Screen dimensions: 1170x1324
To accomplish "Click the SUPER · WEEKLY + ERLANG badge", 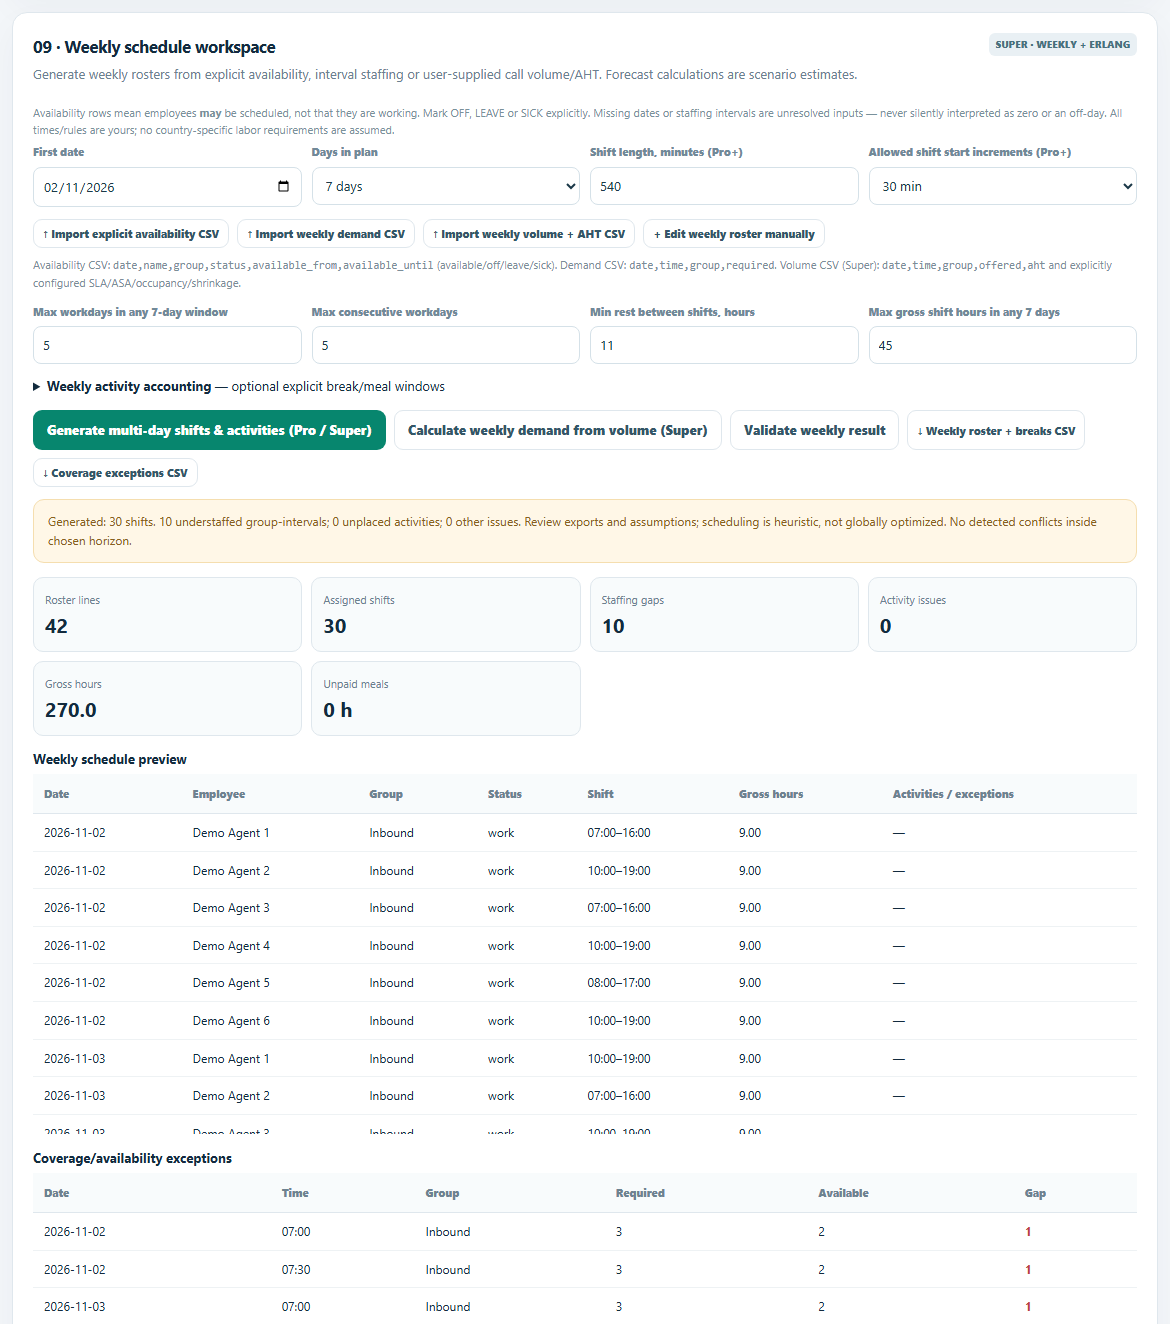I will pos(1062,45).
